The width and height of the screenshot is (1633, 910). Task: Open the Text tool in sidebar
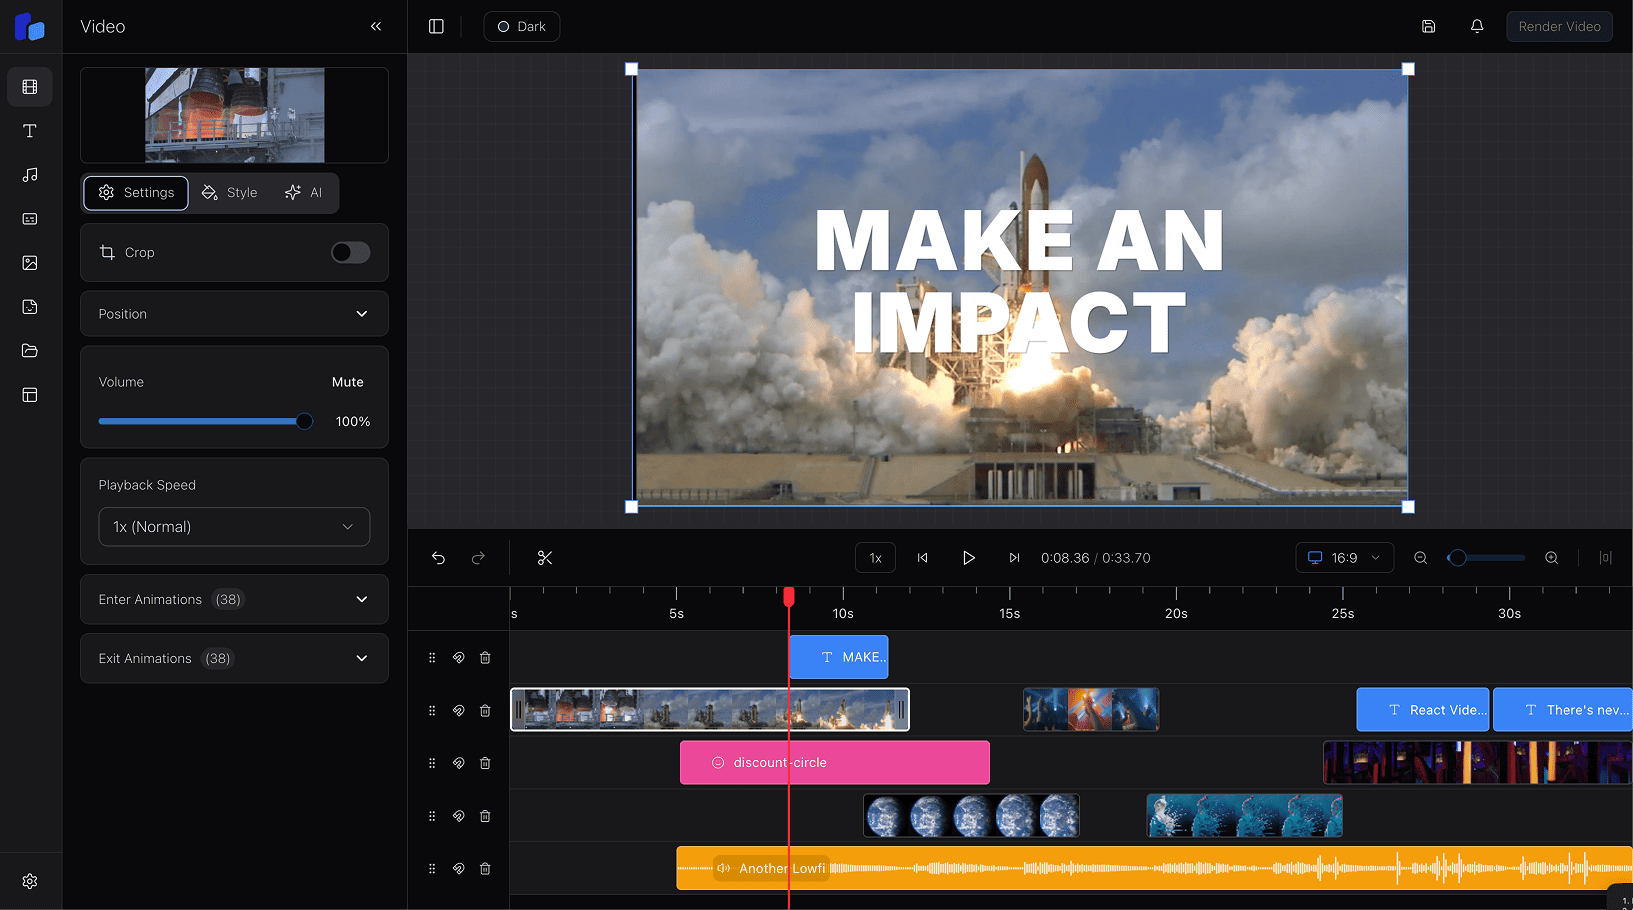tap(30, 131)
